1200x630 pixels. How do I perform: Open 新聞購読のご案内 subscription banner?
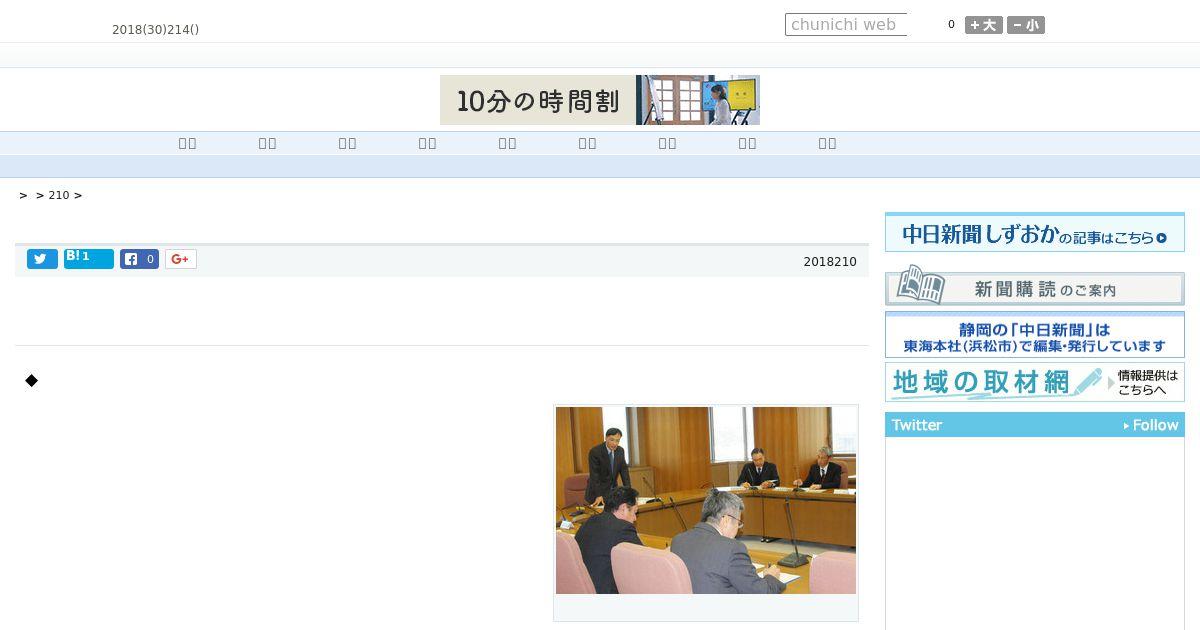[1035, 287]
